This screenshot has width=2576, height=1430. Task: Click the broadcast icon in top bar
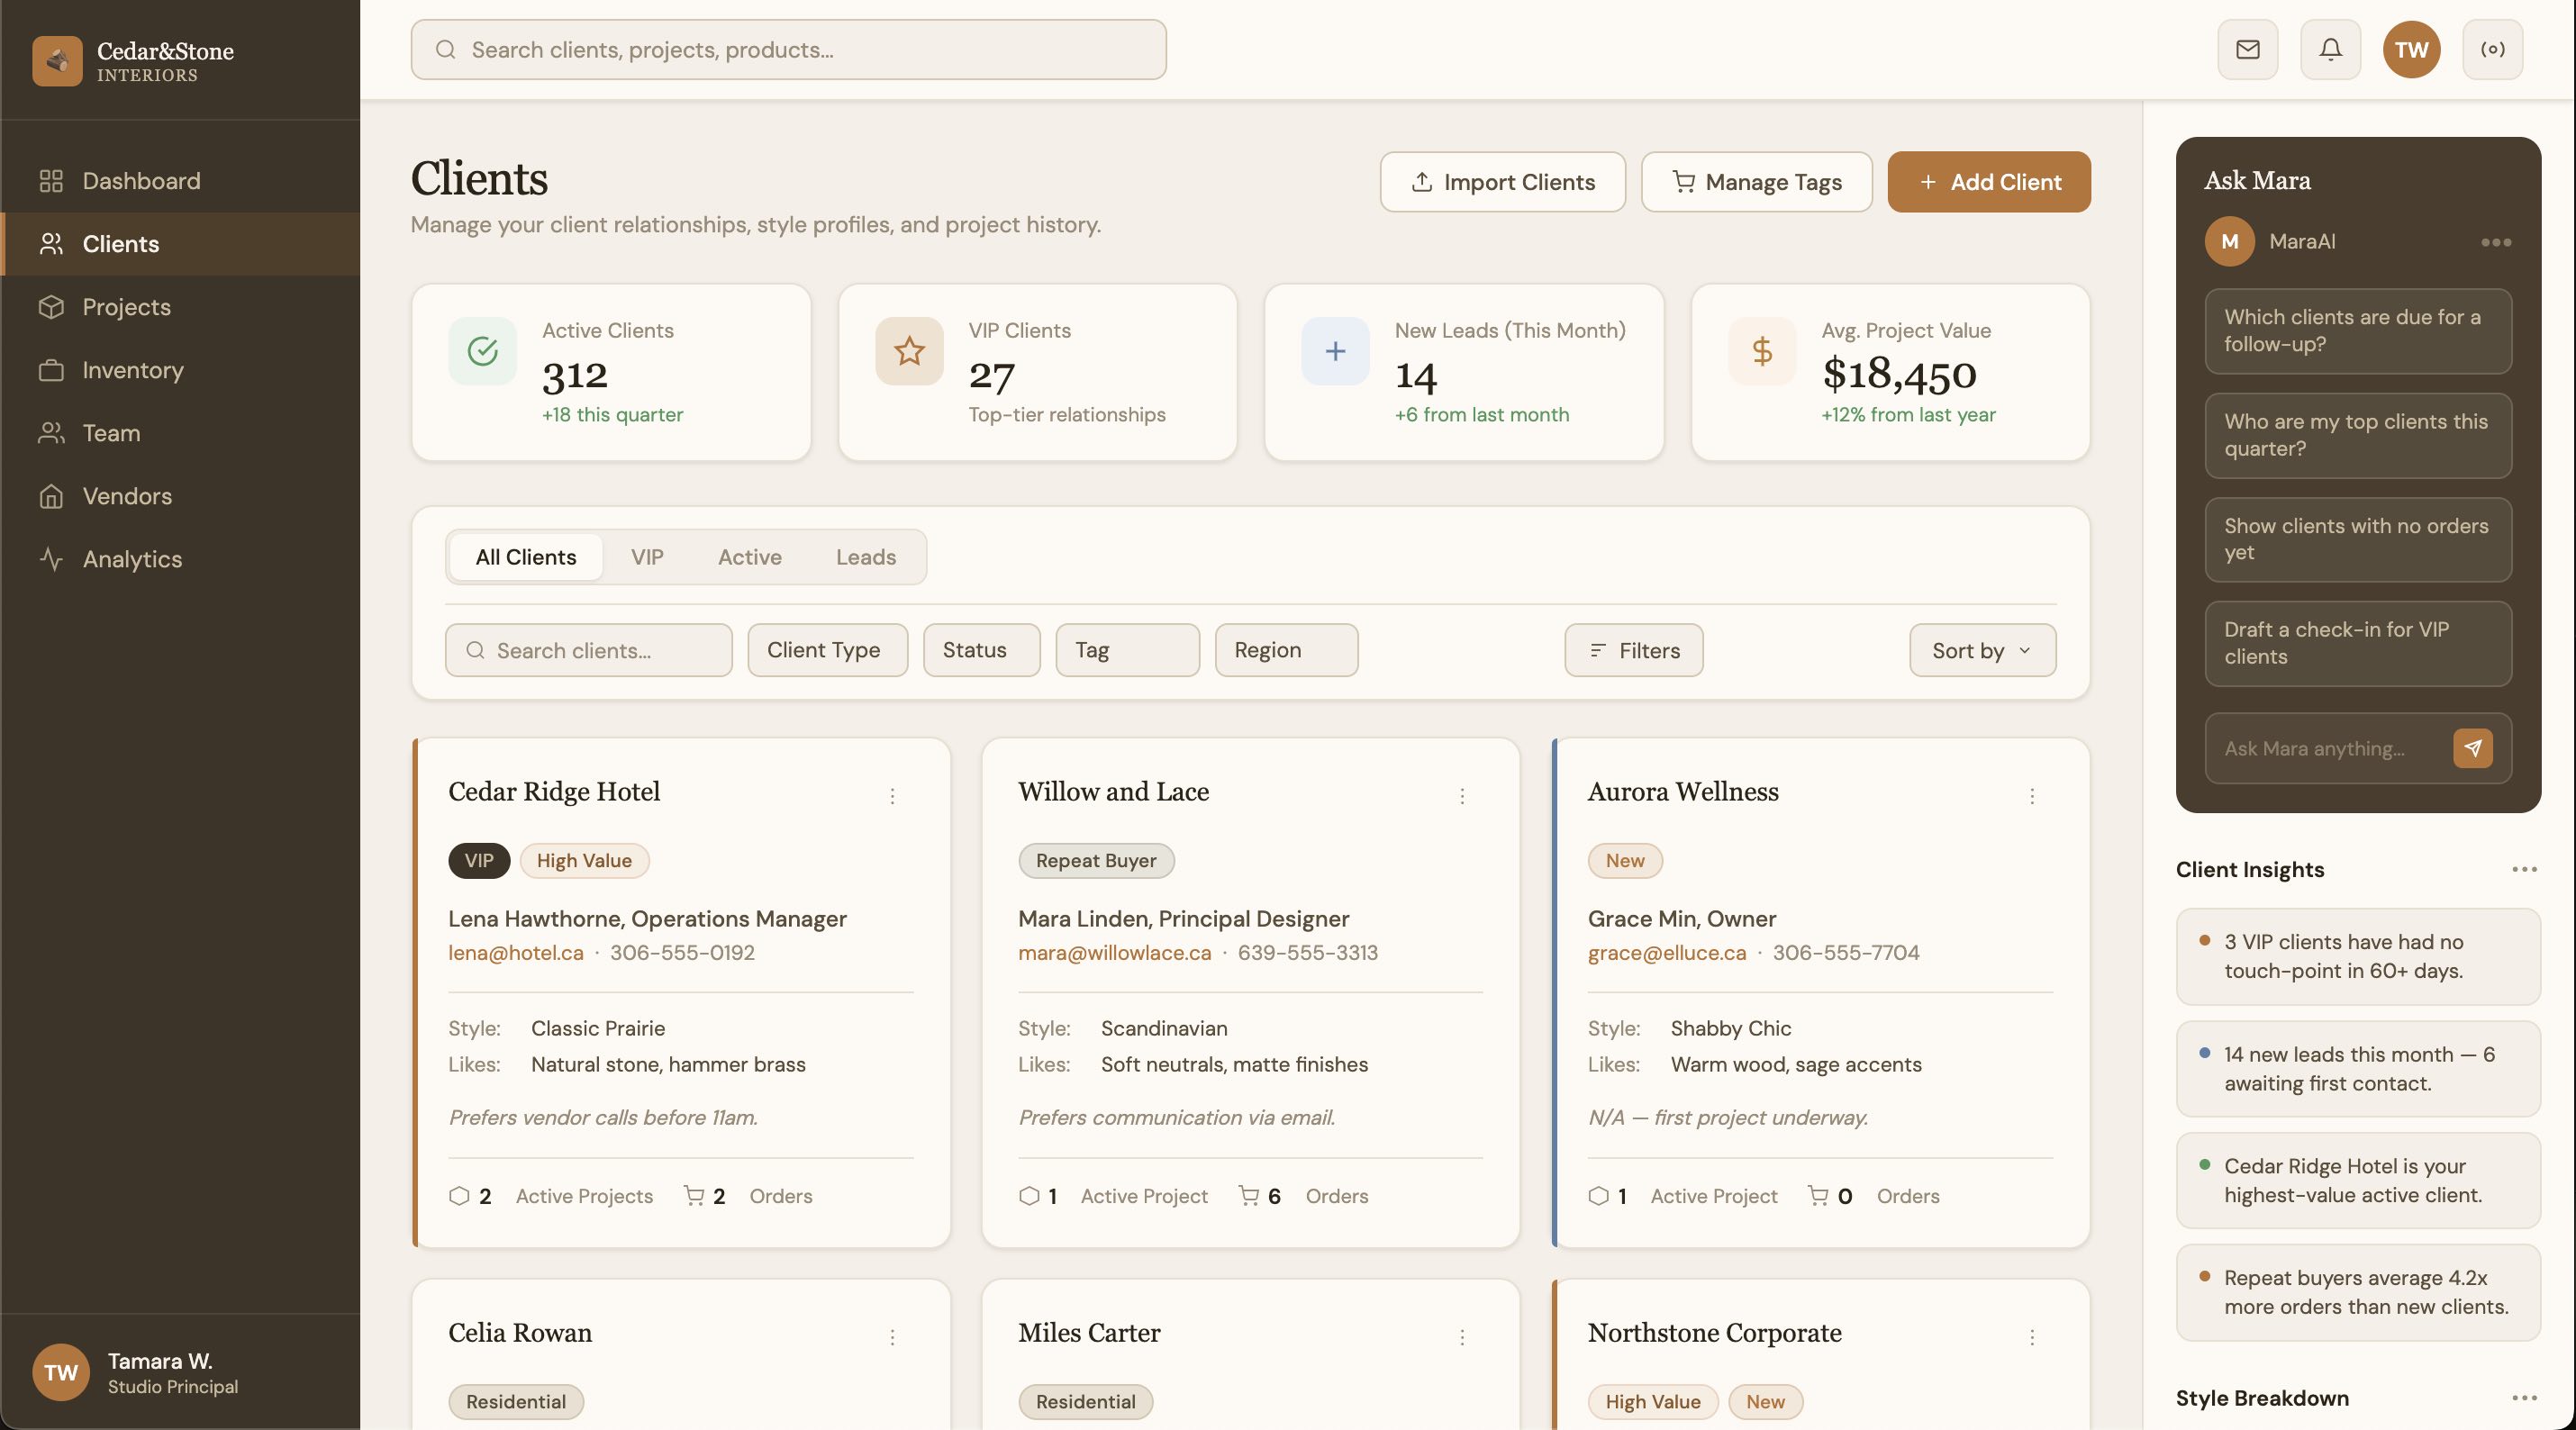(x=2492, y=49)
